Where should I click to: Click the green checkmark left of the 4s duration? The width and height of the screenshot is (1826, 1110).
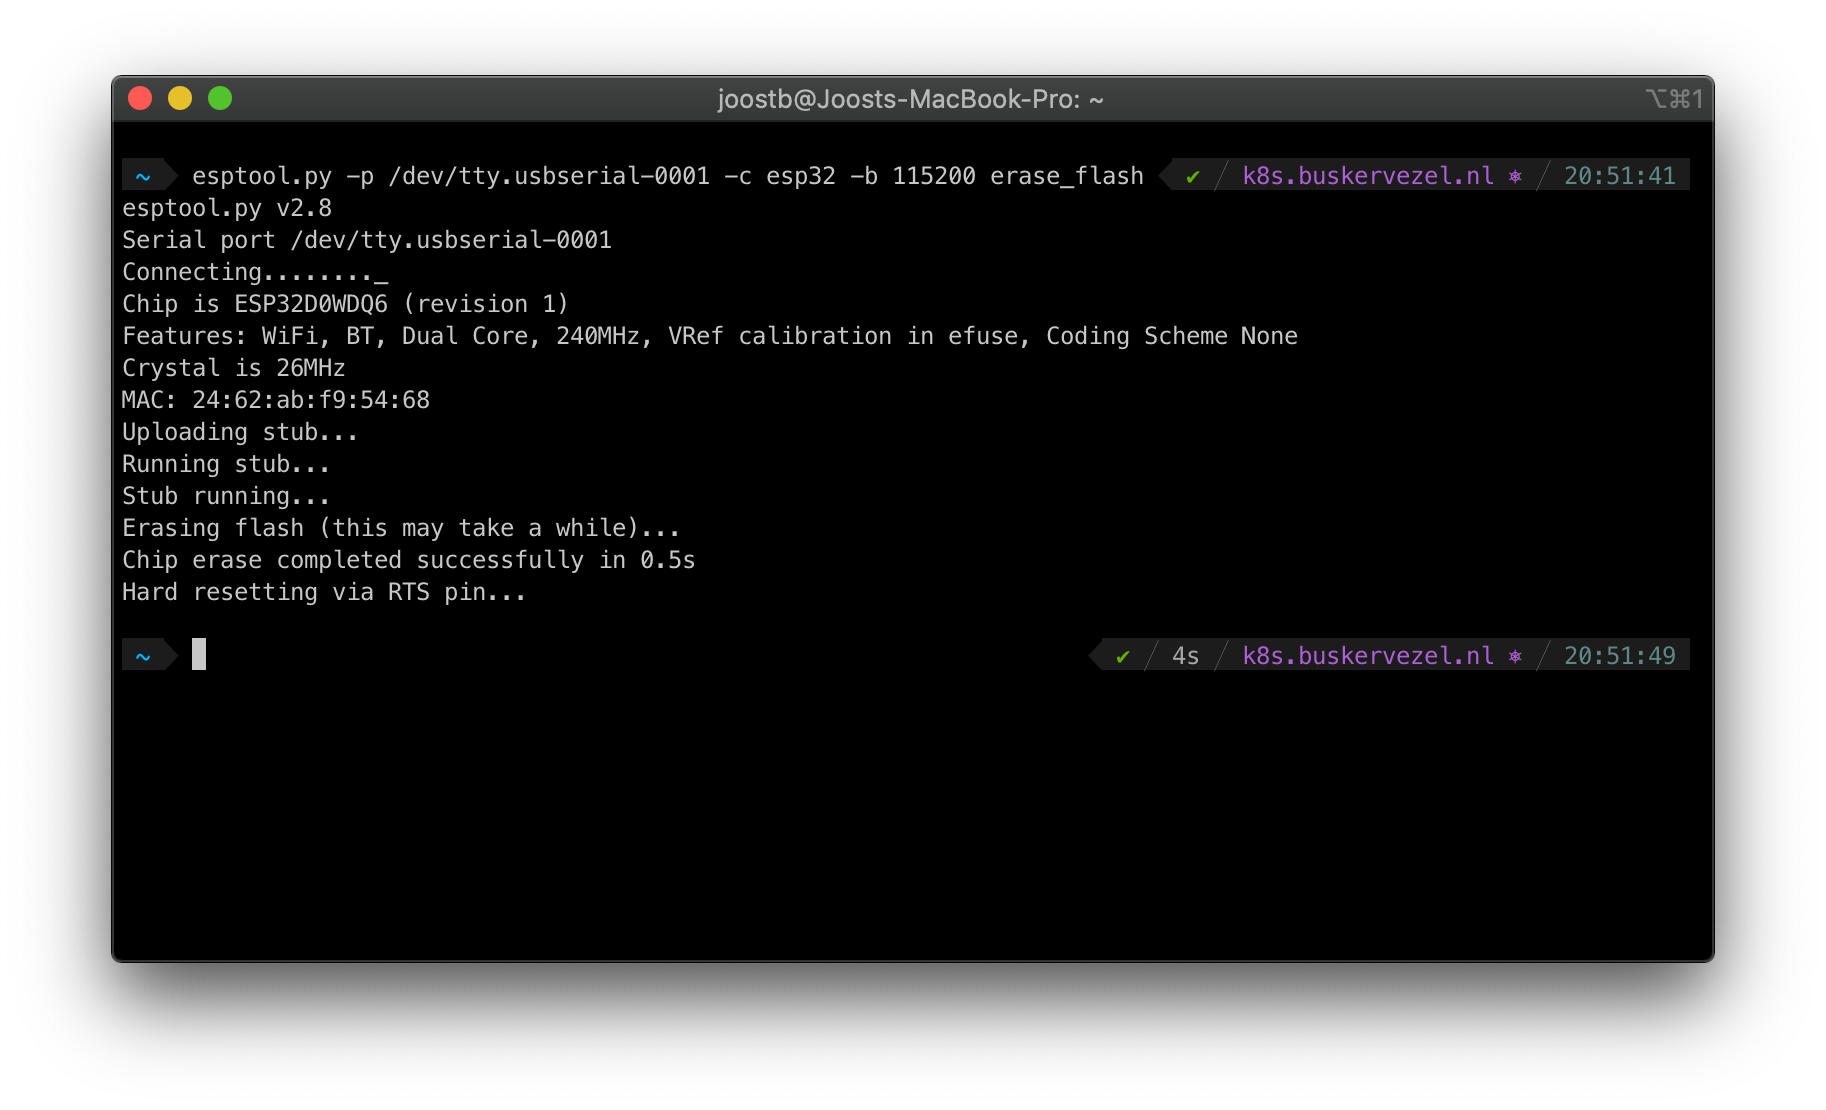pyautogui.click(x=1122, y=656)
